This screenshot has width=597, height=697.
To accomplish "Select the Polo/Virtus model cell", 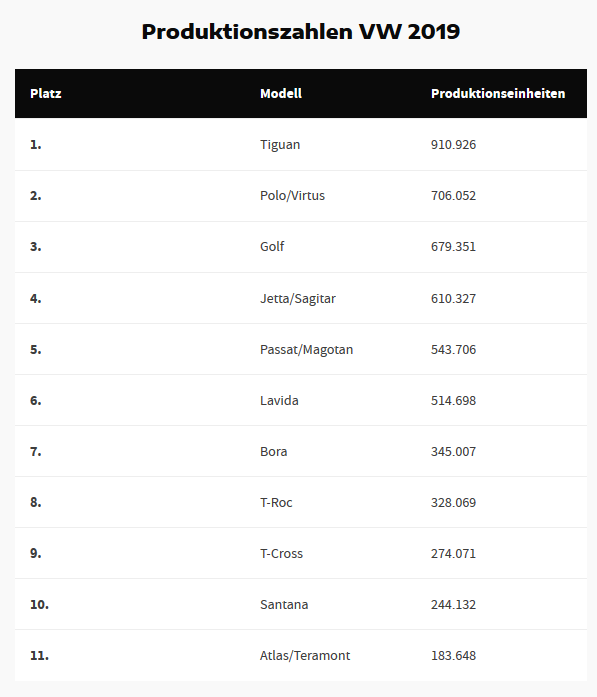I will pos(292,196).
